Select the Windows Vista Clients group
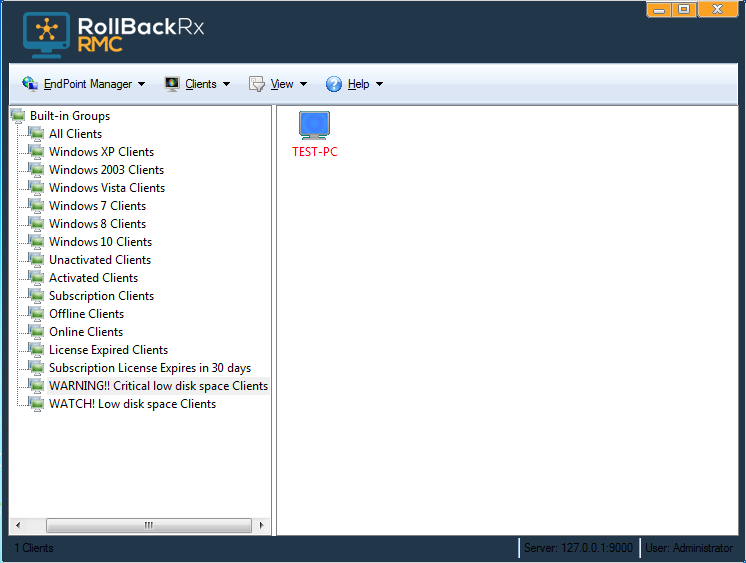This screenshot has width=746, height=563. click(x=107, y=188)
